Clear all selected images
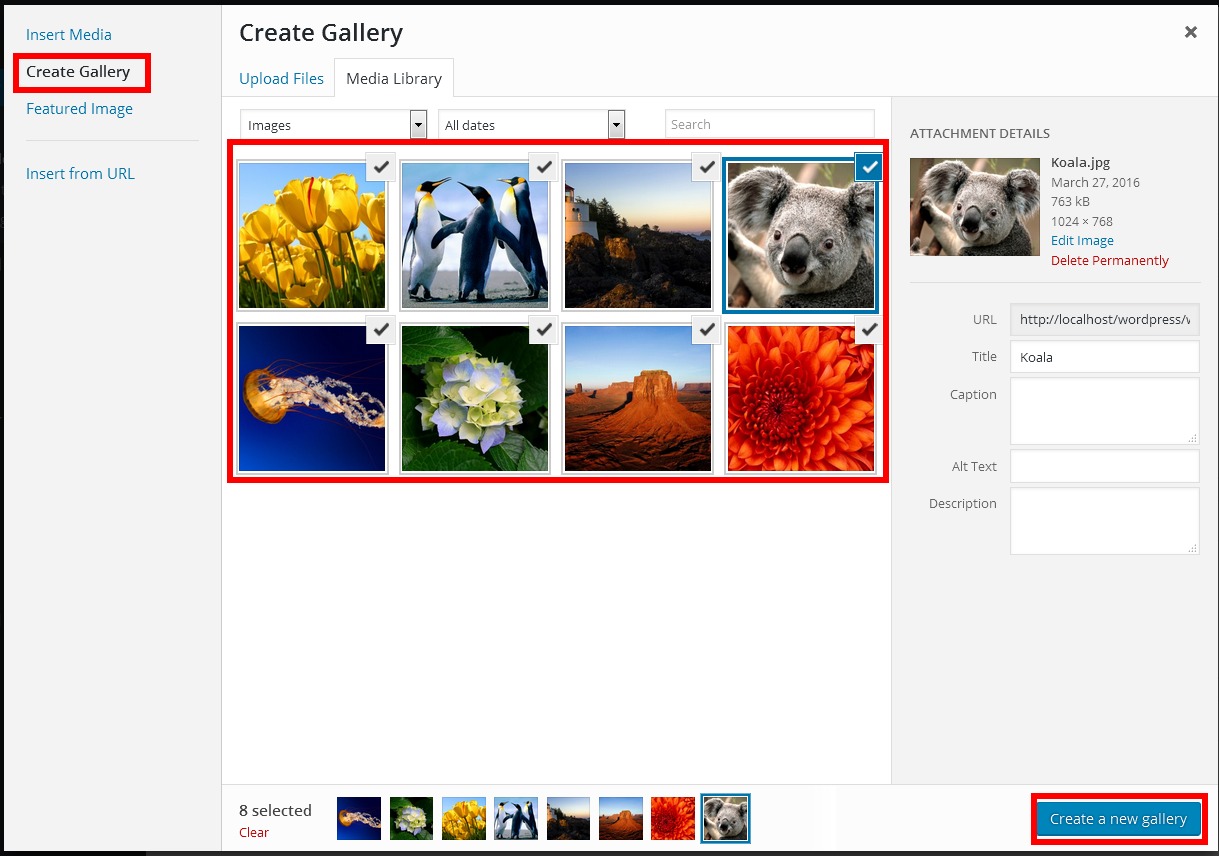Image resolution: width=1219 pixels, height=856 pixels. point(253,832)
